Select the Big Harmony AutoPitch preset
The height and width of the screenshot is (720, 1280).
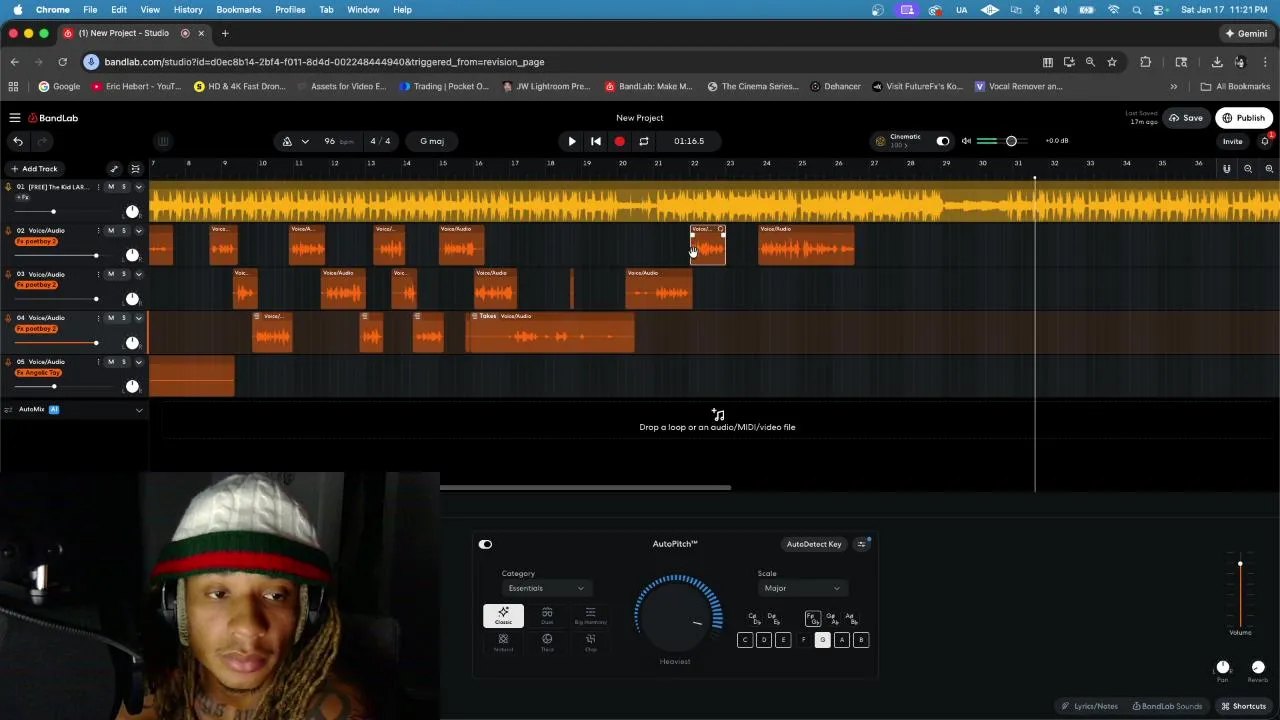(x=590, y=616)
